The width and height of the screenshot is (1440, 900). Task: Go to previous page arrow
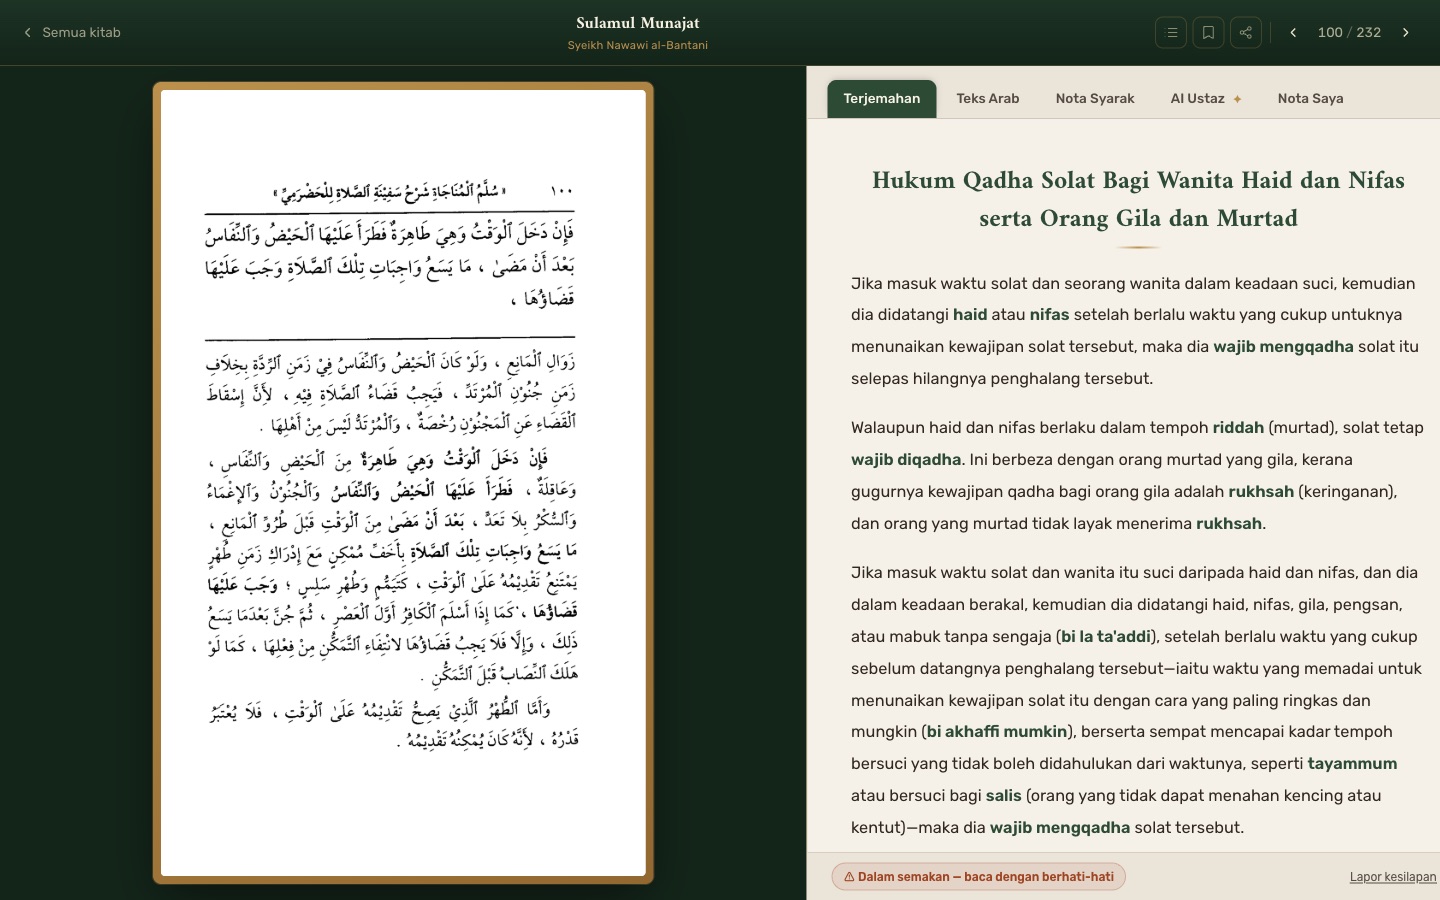coord(1293,32)
